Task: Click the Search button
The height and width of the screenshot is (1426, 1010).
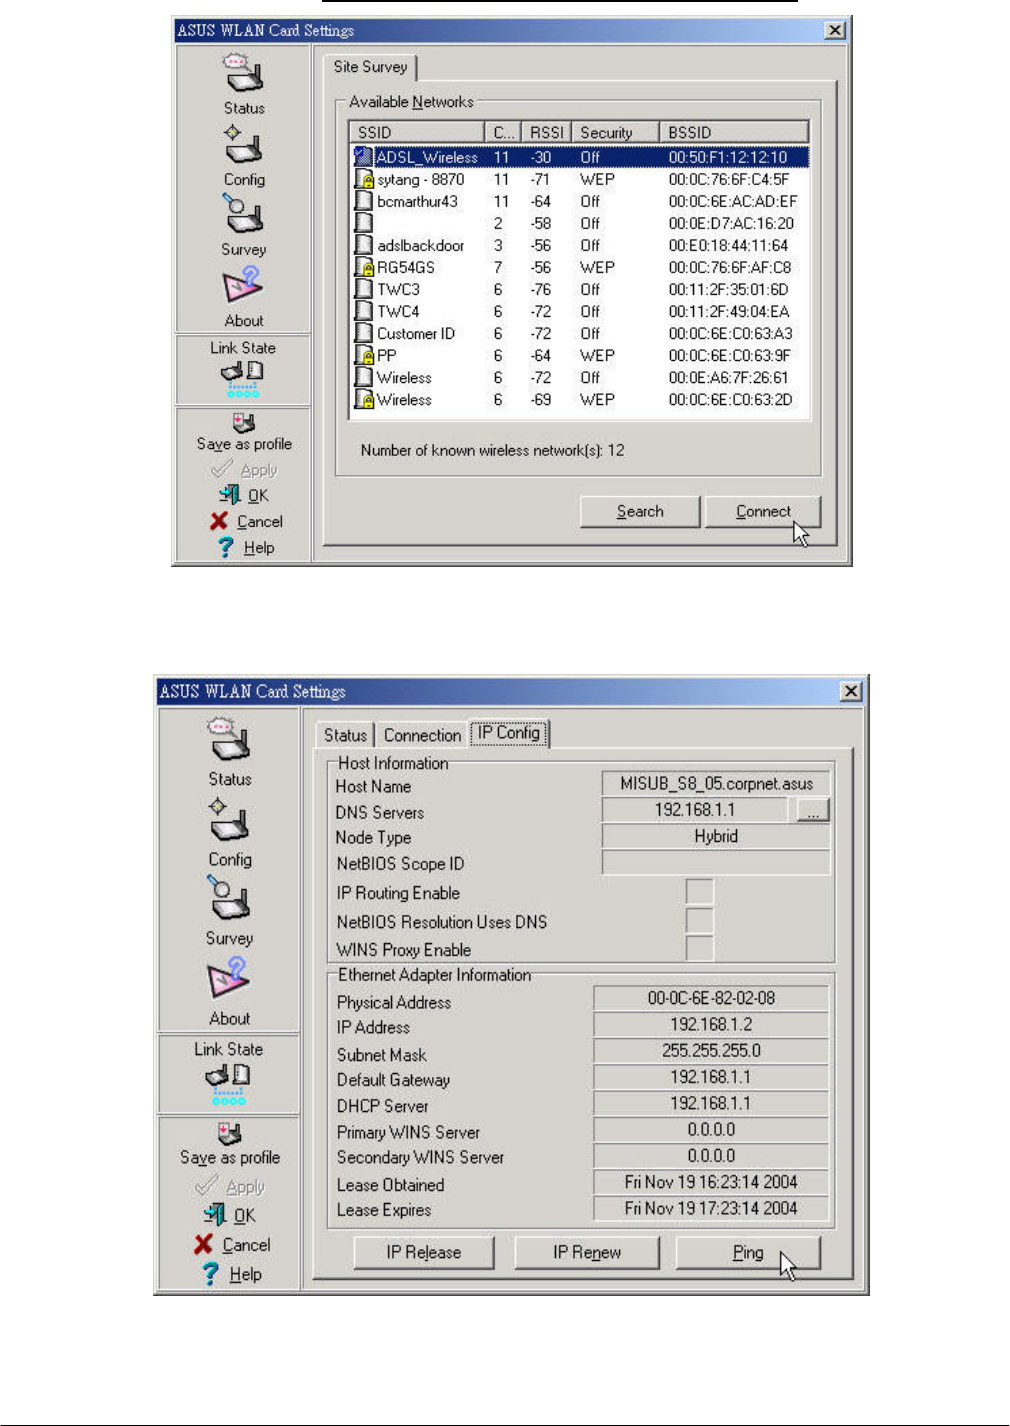Action: tap(640, 511)
